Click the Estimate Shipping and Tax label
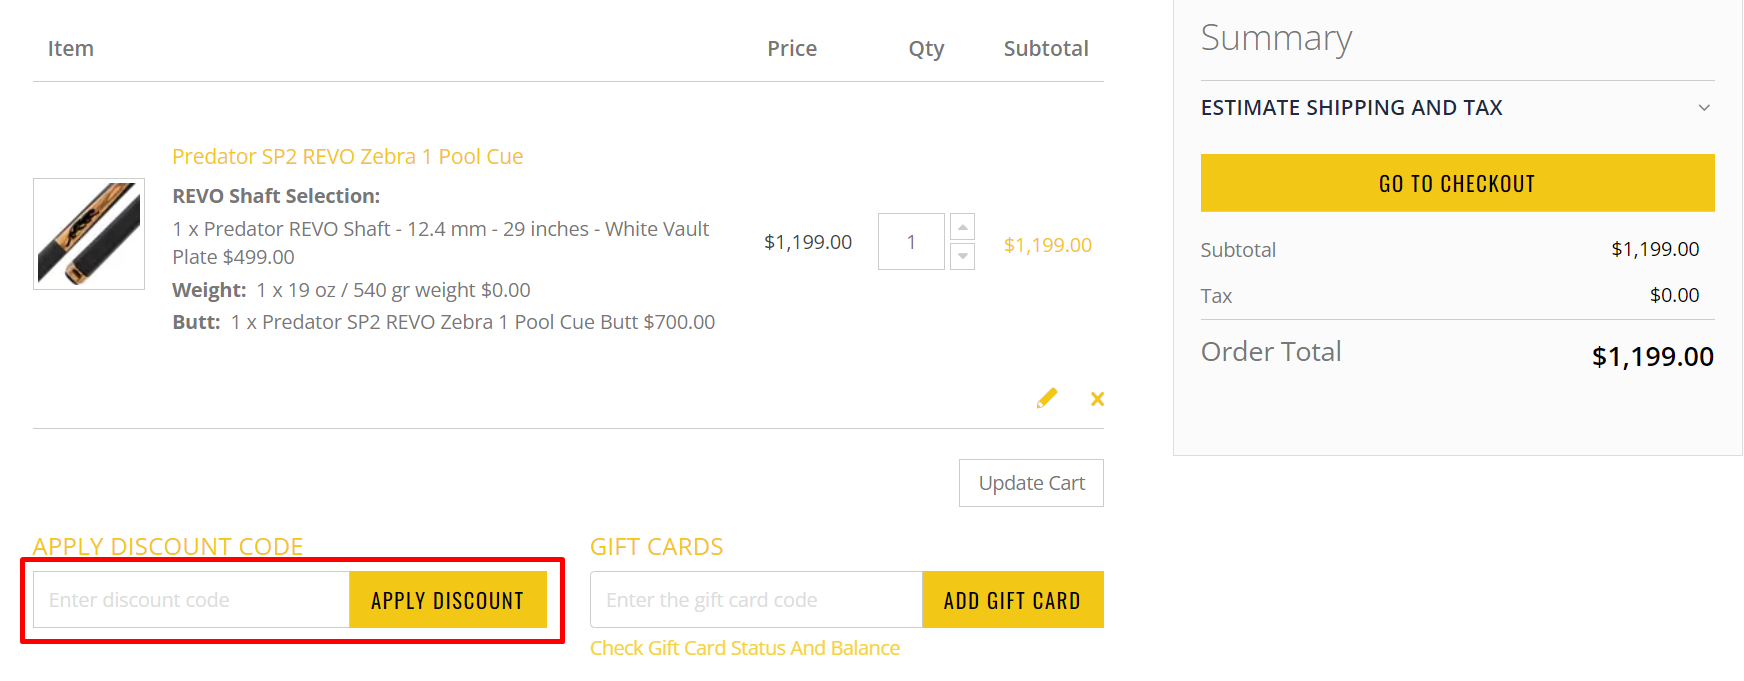This screenshot has width=1744, height=681. 1351,108
